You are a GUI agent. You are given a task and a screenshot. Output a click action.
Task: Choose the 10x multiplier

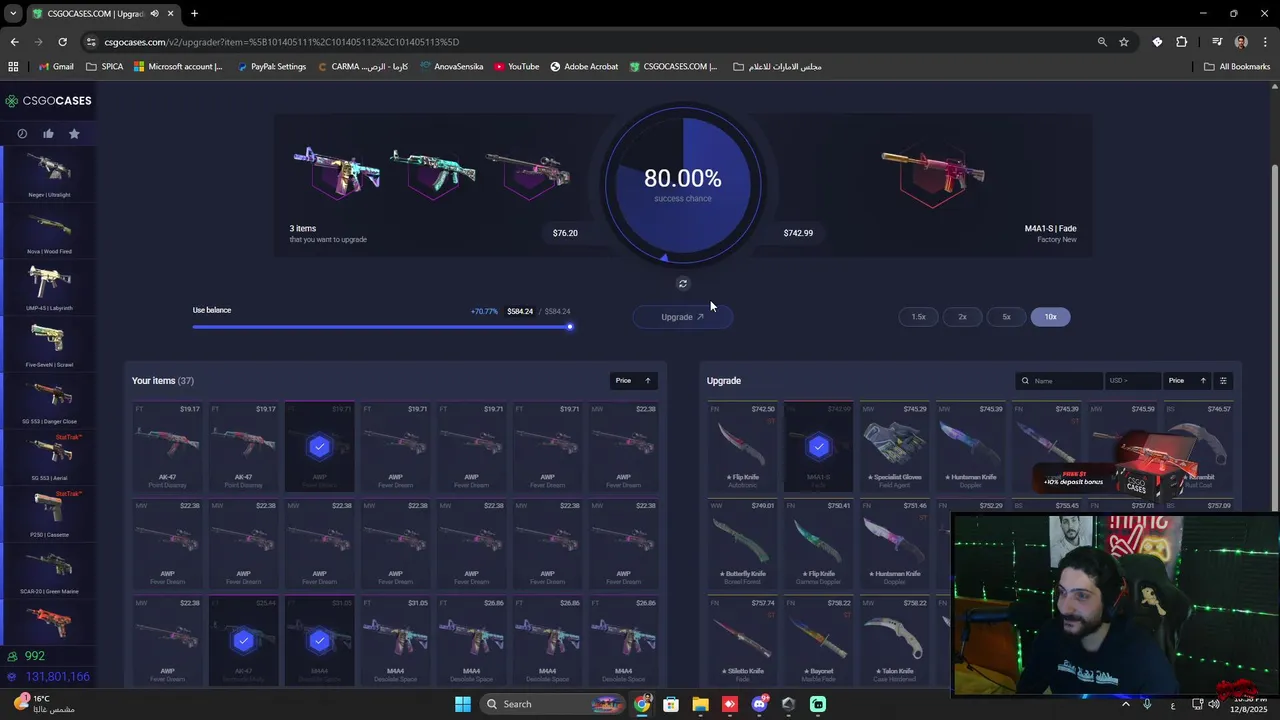(1050, 317)
